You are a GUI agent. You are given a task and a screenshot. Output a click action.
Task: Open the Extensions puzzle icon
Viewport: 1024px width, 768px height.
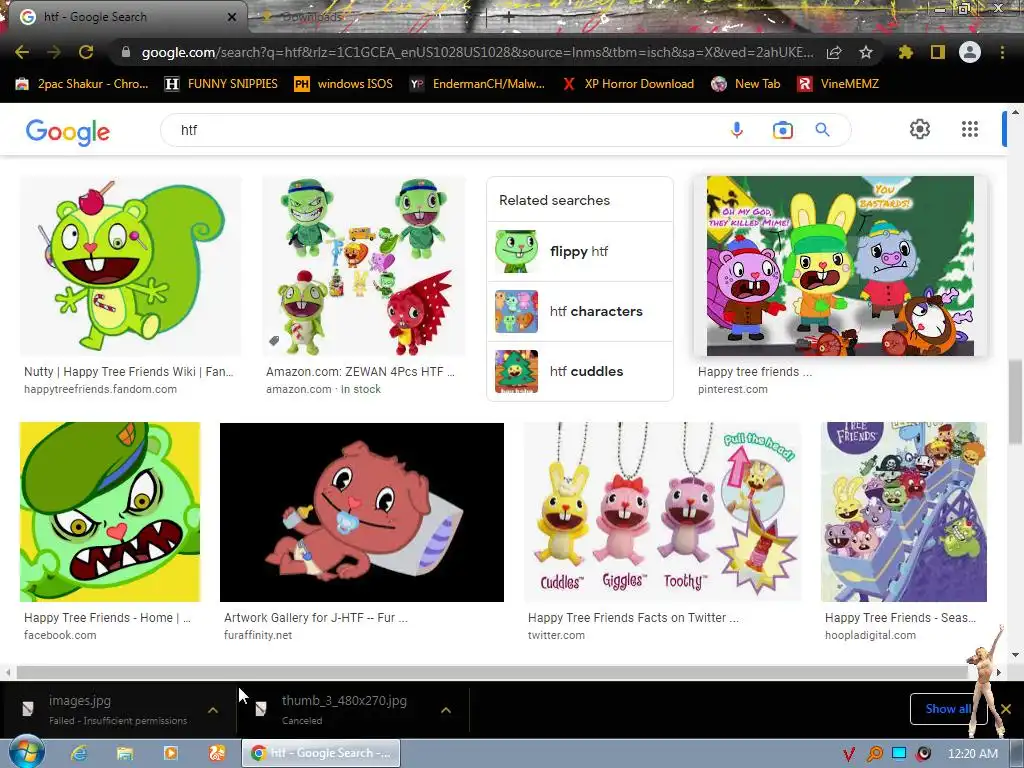905,52
